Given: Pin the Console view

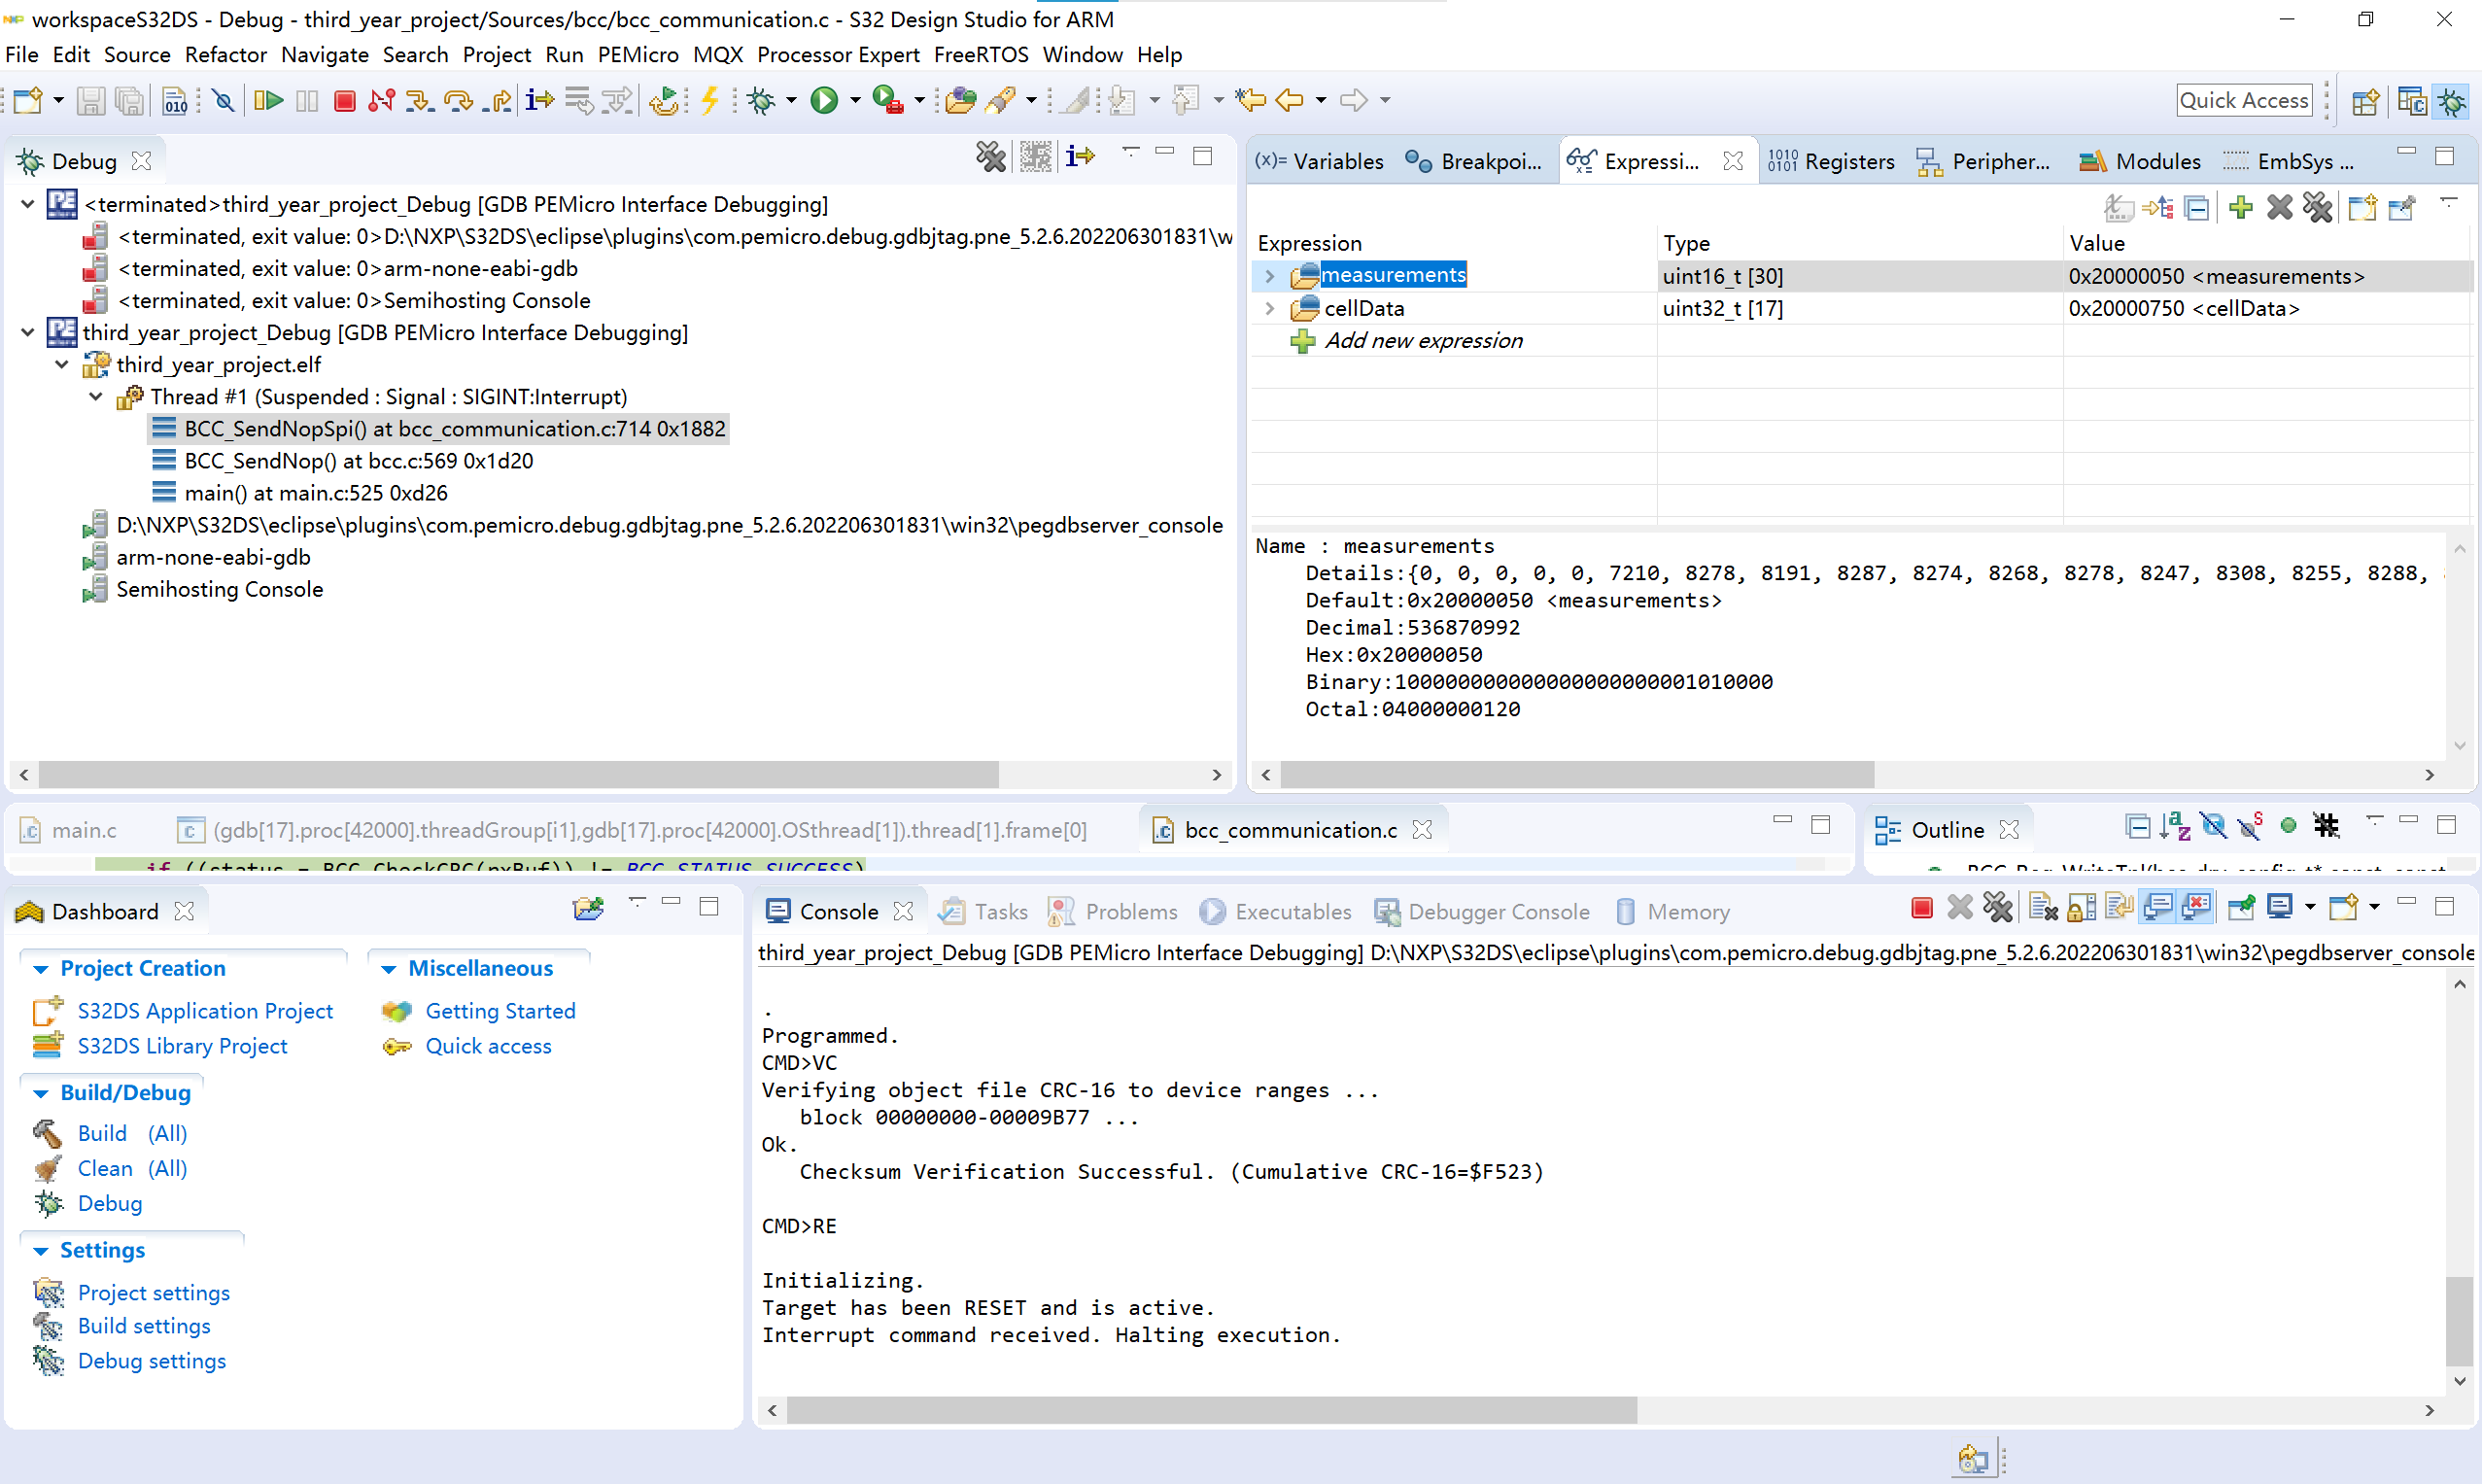Looking at the screenshot, I should click(x=2242, y=907).
